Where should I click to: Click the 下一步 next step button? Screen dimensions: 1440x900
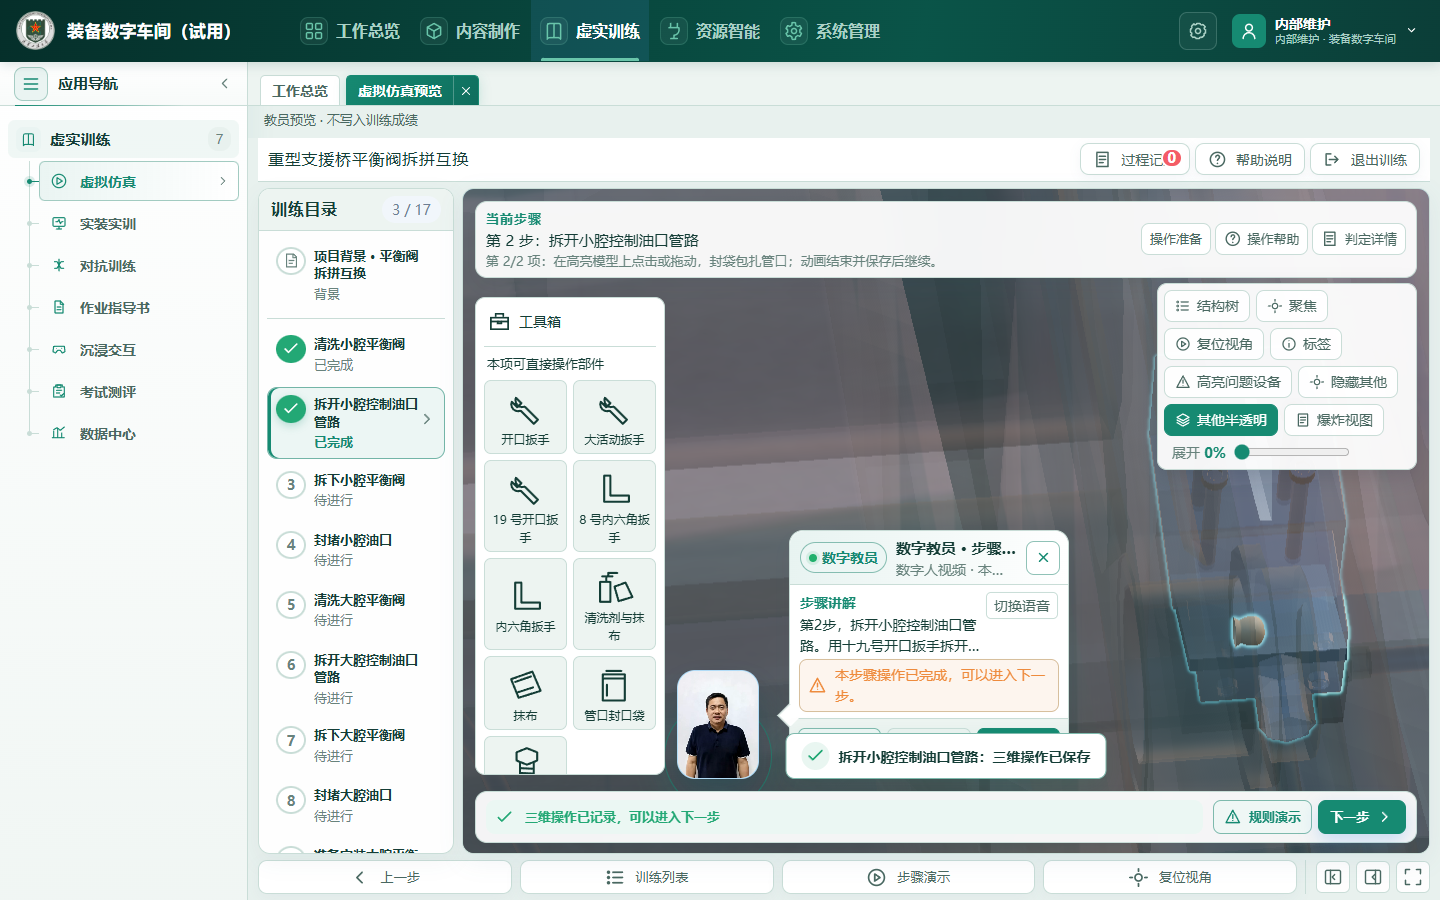(x=1362, y=817)
